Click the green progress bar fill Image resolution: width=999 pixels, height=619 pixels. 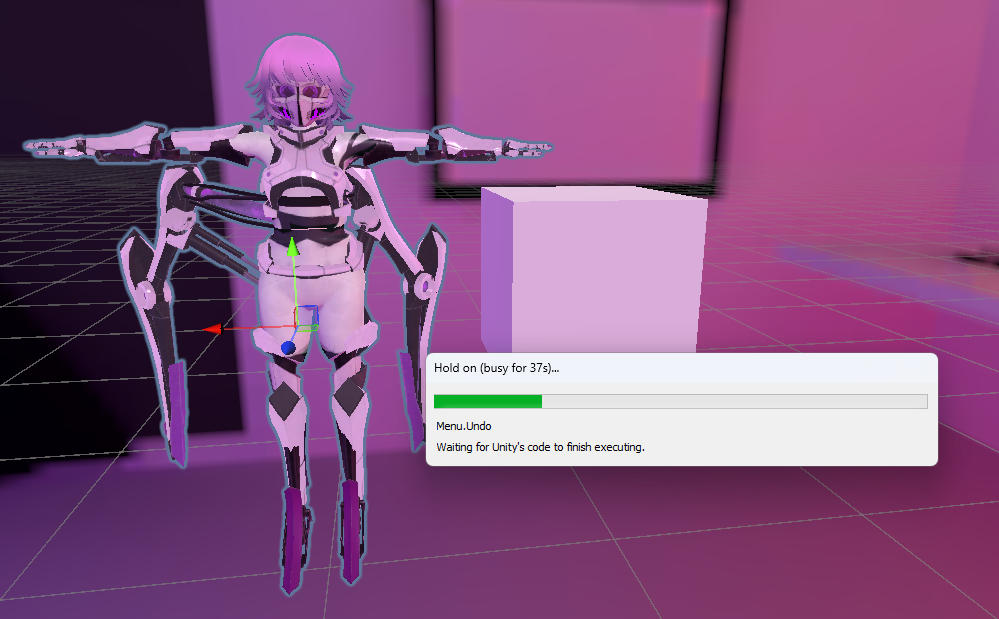click(487, 401)
